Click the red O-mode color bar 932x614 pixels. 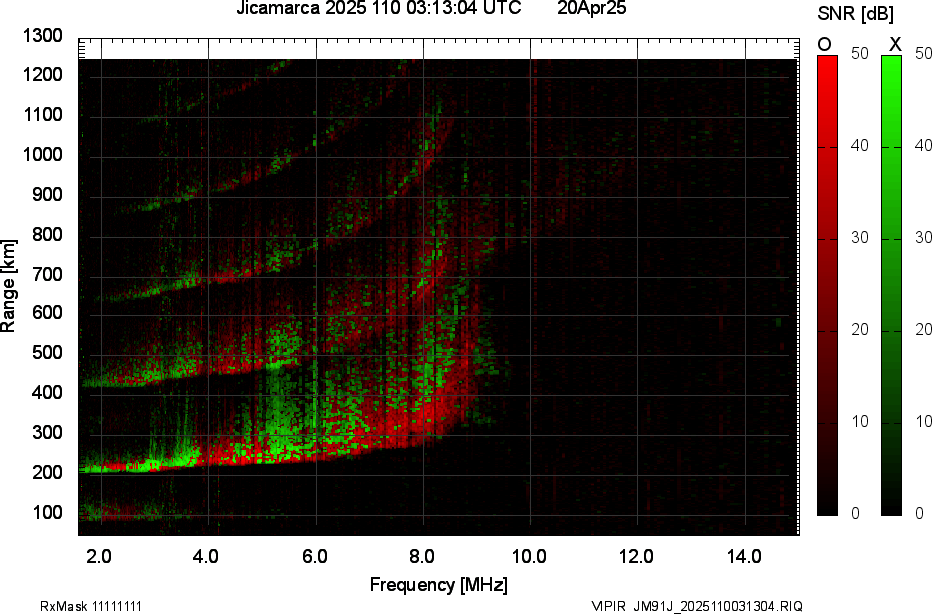[827, 285]
